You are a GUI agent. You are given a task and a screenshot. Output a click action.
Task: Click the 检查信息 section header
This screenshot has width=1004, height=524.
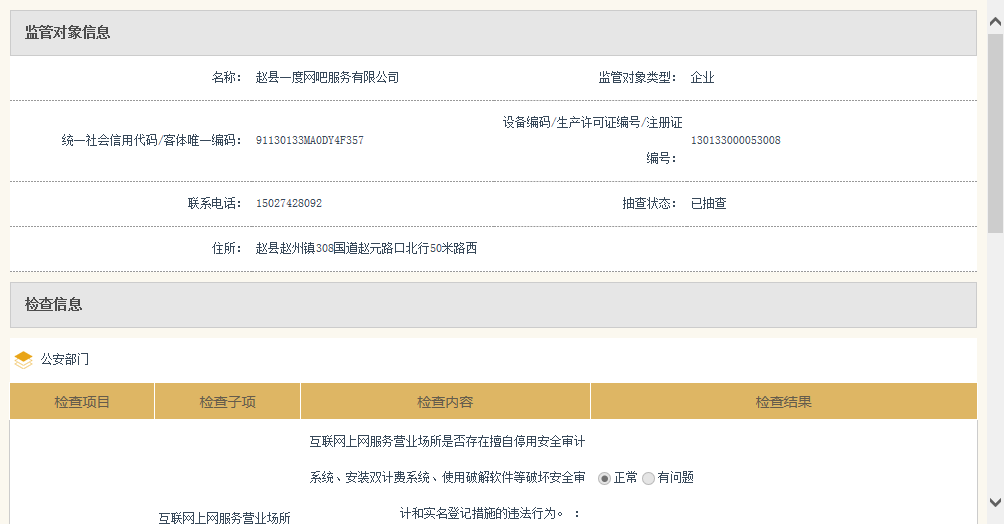click(x=493, y=305)
